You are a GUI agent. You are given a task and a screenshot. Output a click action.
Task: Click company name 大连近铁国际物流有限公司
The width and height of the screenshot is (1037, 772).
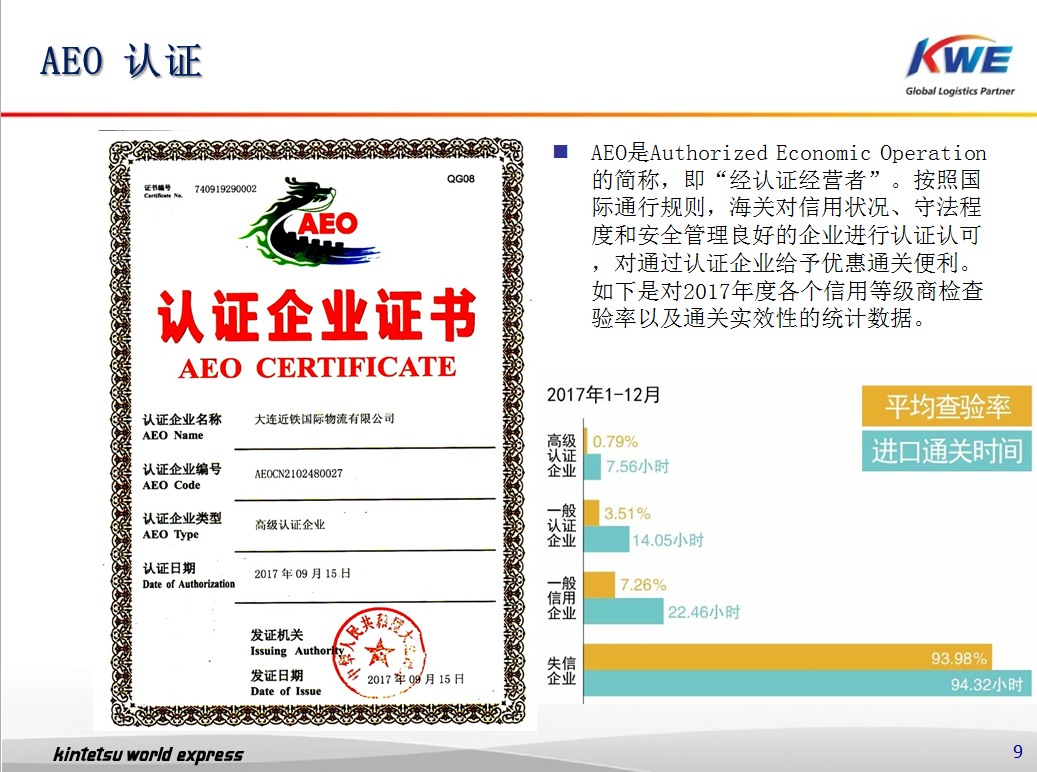pos(324,419)
